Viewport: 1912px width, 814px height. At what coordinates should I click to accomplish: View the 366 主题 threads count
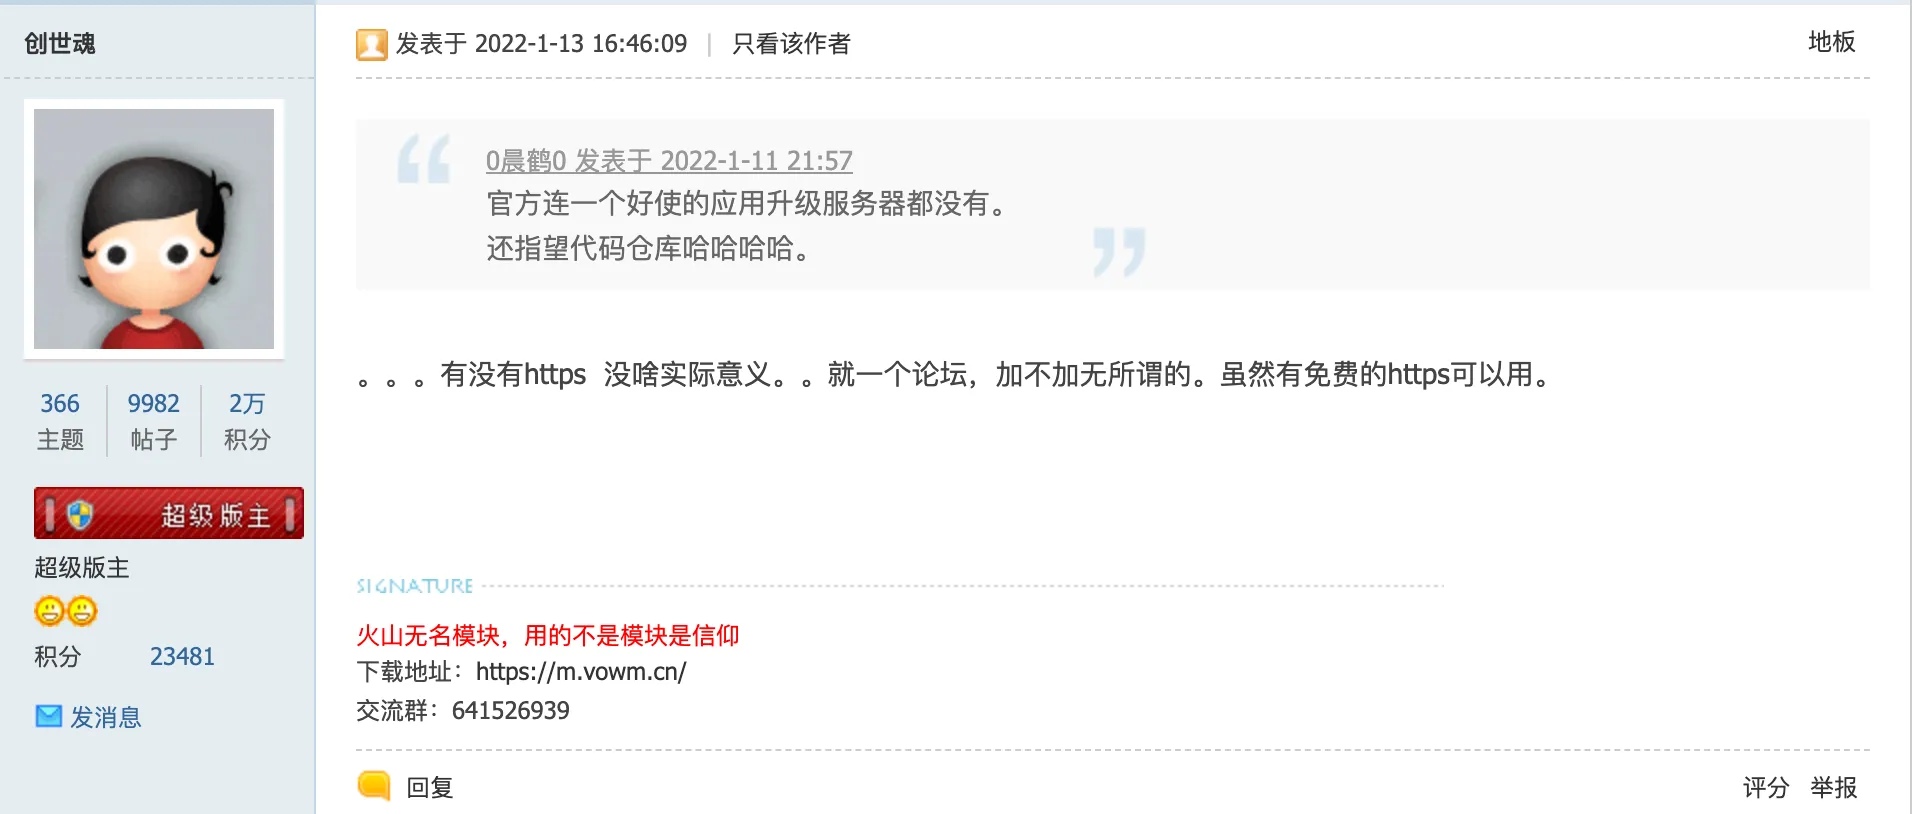pyautogui.click(x=60, y=421)
